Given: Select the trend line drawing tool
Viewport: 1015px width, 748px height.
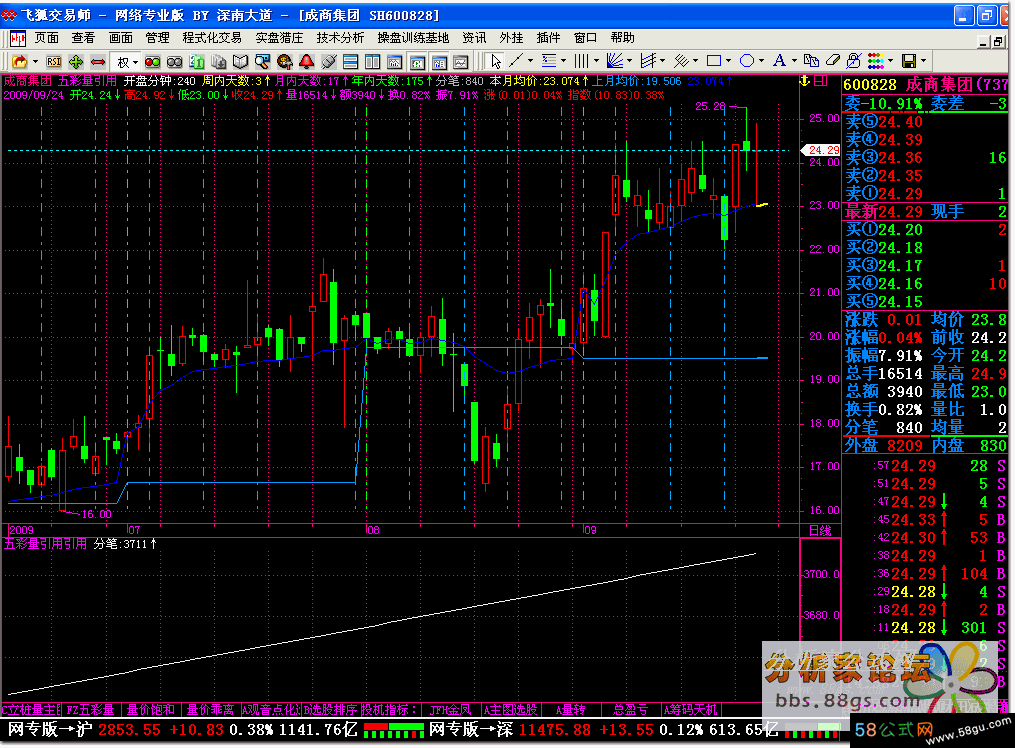Looking at the screenshot, I should coord(516,61).
